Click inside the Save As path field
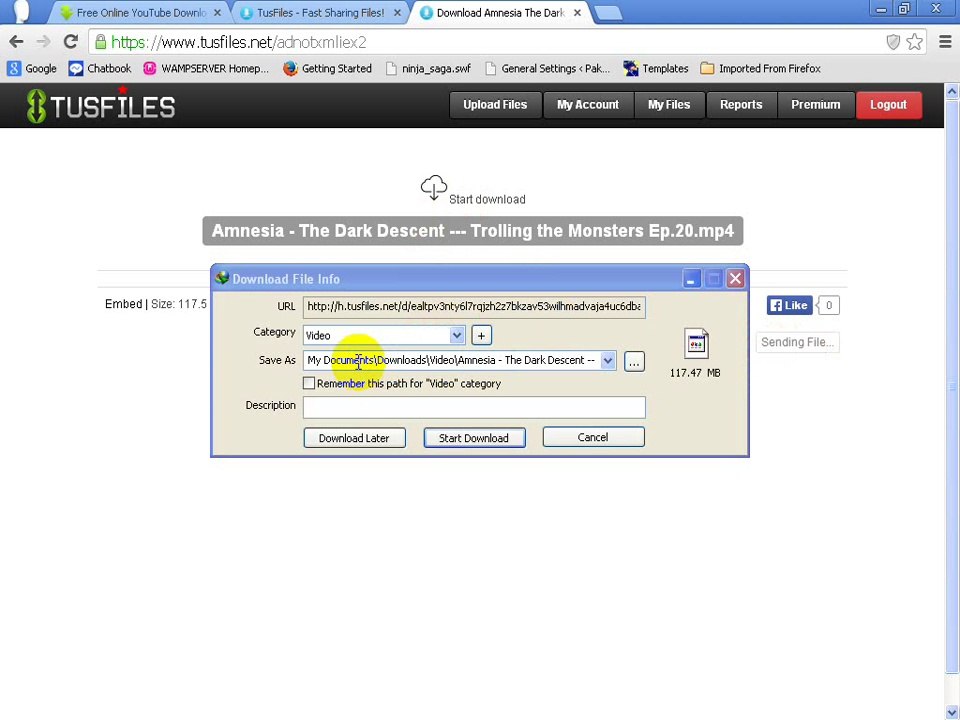This screenshot has width=960, height=720. click(x=452, y=361)
